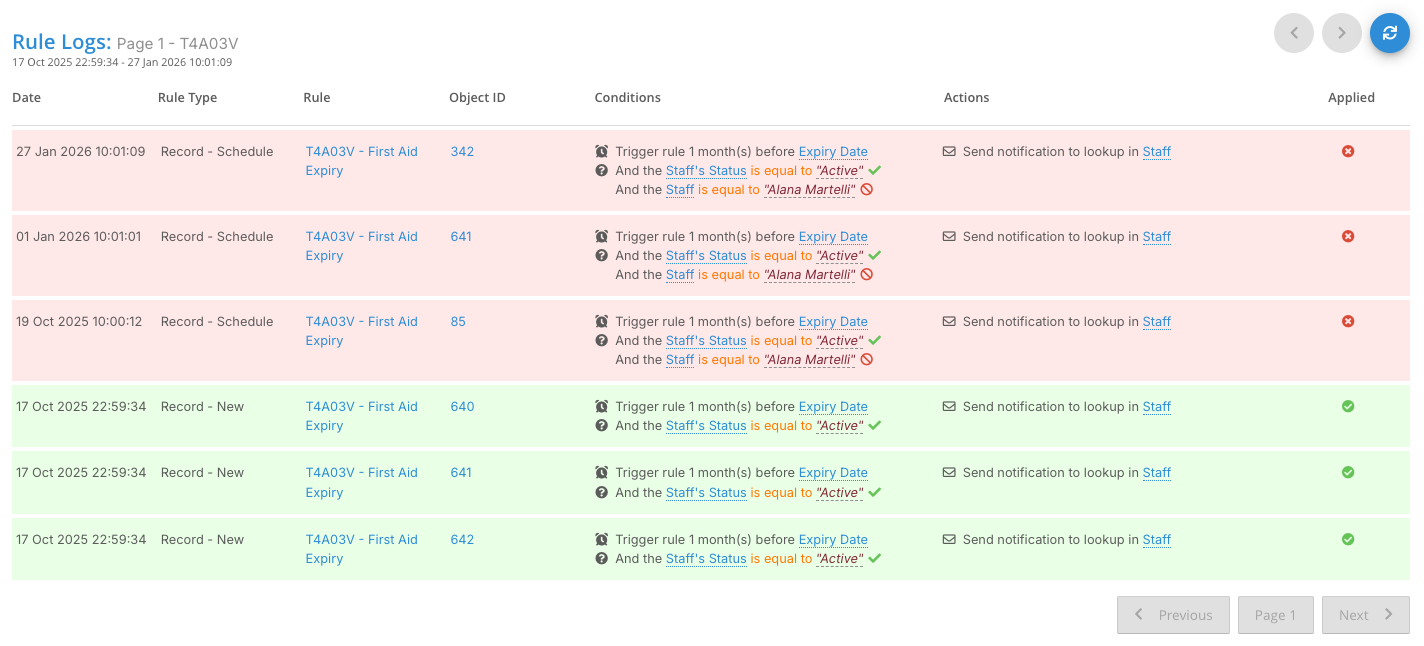Click Record - New in object 640 row

click(202, 407)
